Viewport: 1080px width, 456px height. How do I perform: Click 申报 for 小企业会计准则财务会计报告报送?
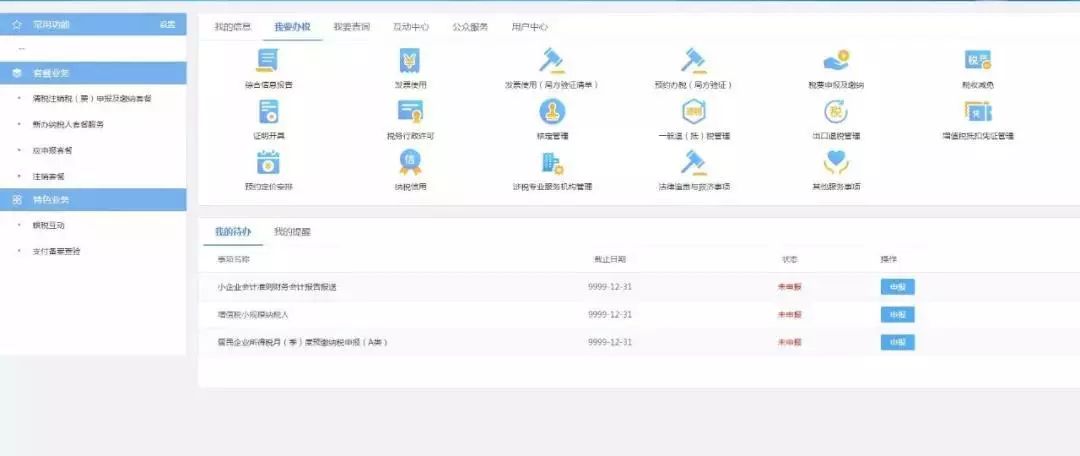(897, 287)
